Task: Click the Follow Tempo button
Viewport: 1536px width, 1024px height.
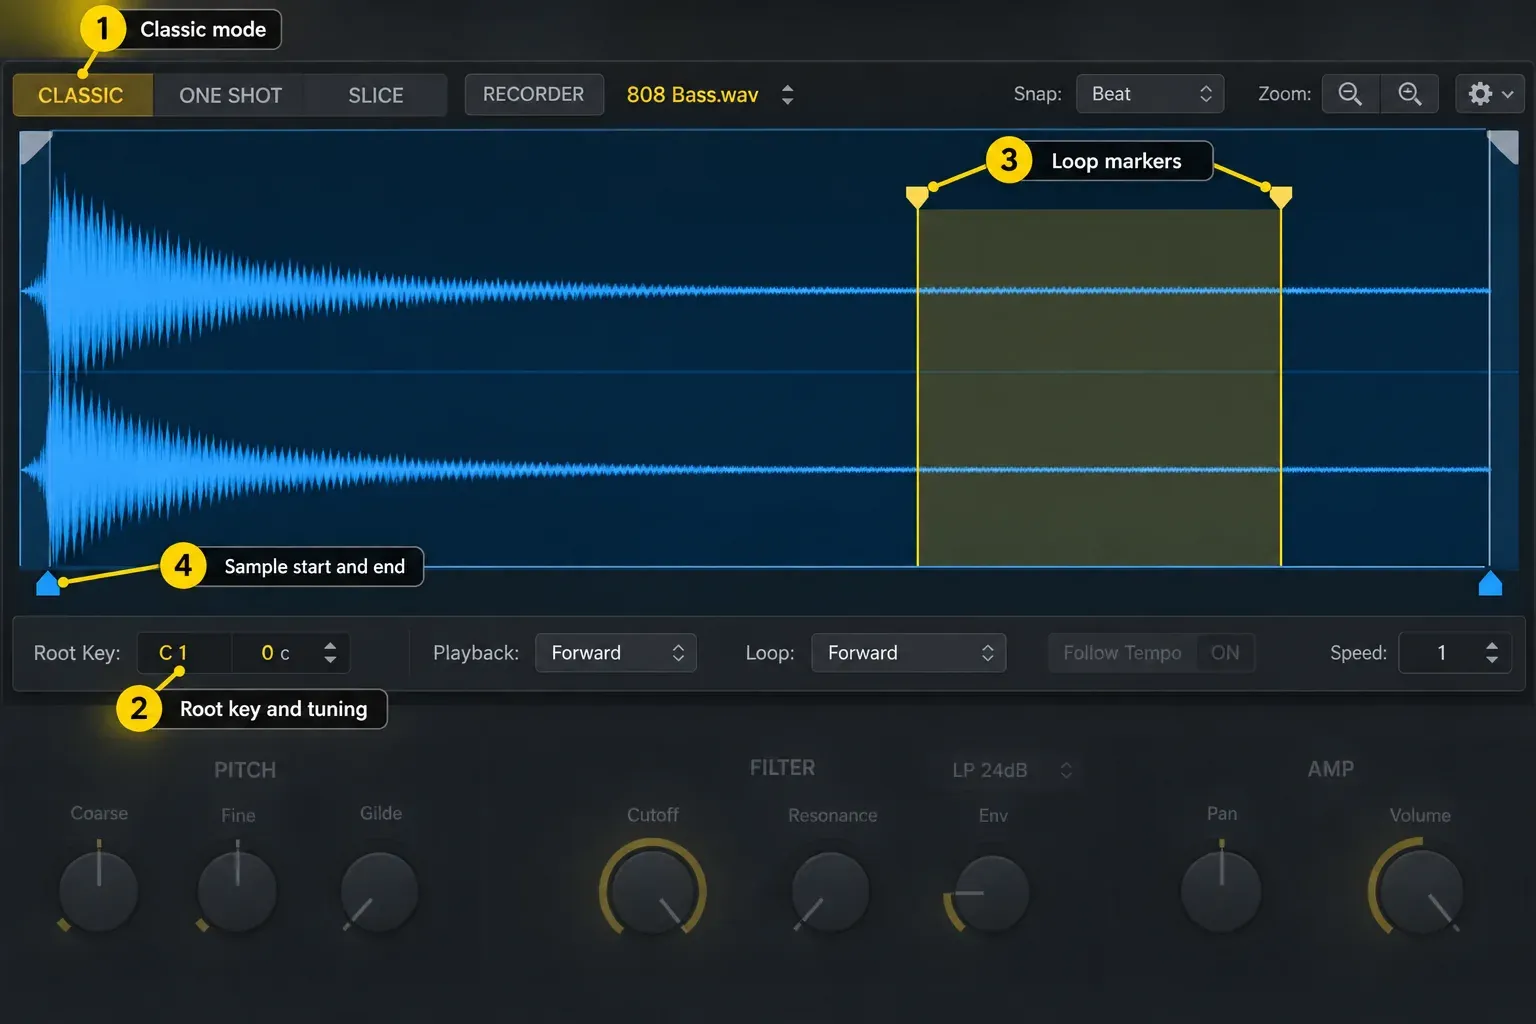Action: [1122, 653]
